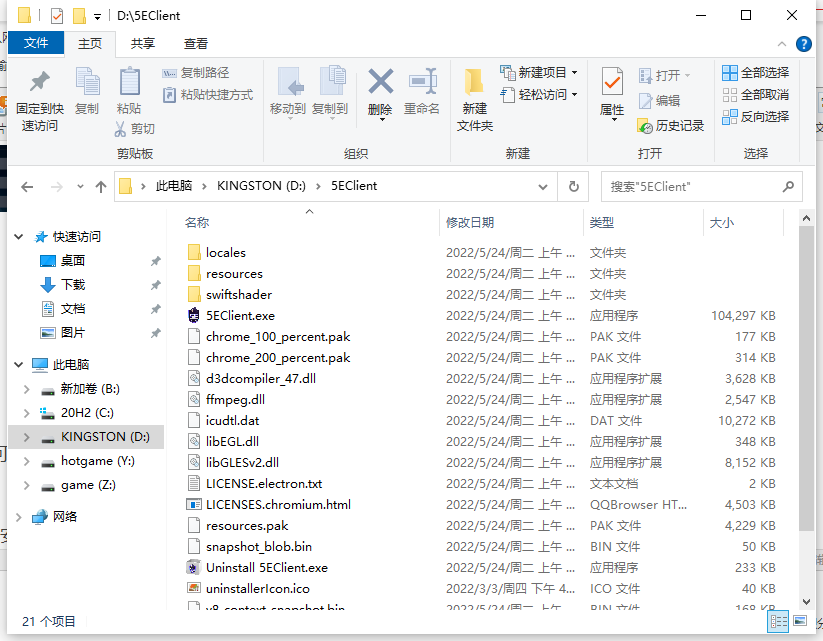Screen dimensions: 823x641
Task: Expand the hotgame (Y:) drive node
Action: click(26, 461)
